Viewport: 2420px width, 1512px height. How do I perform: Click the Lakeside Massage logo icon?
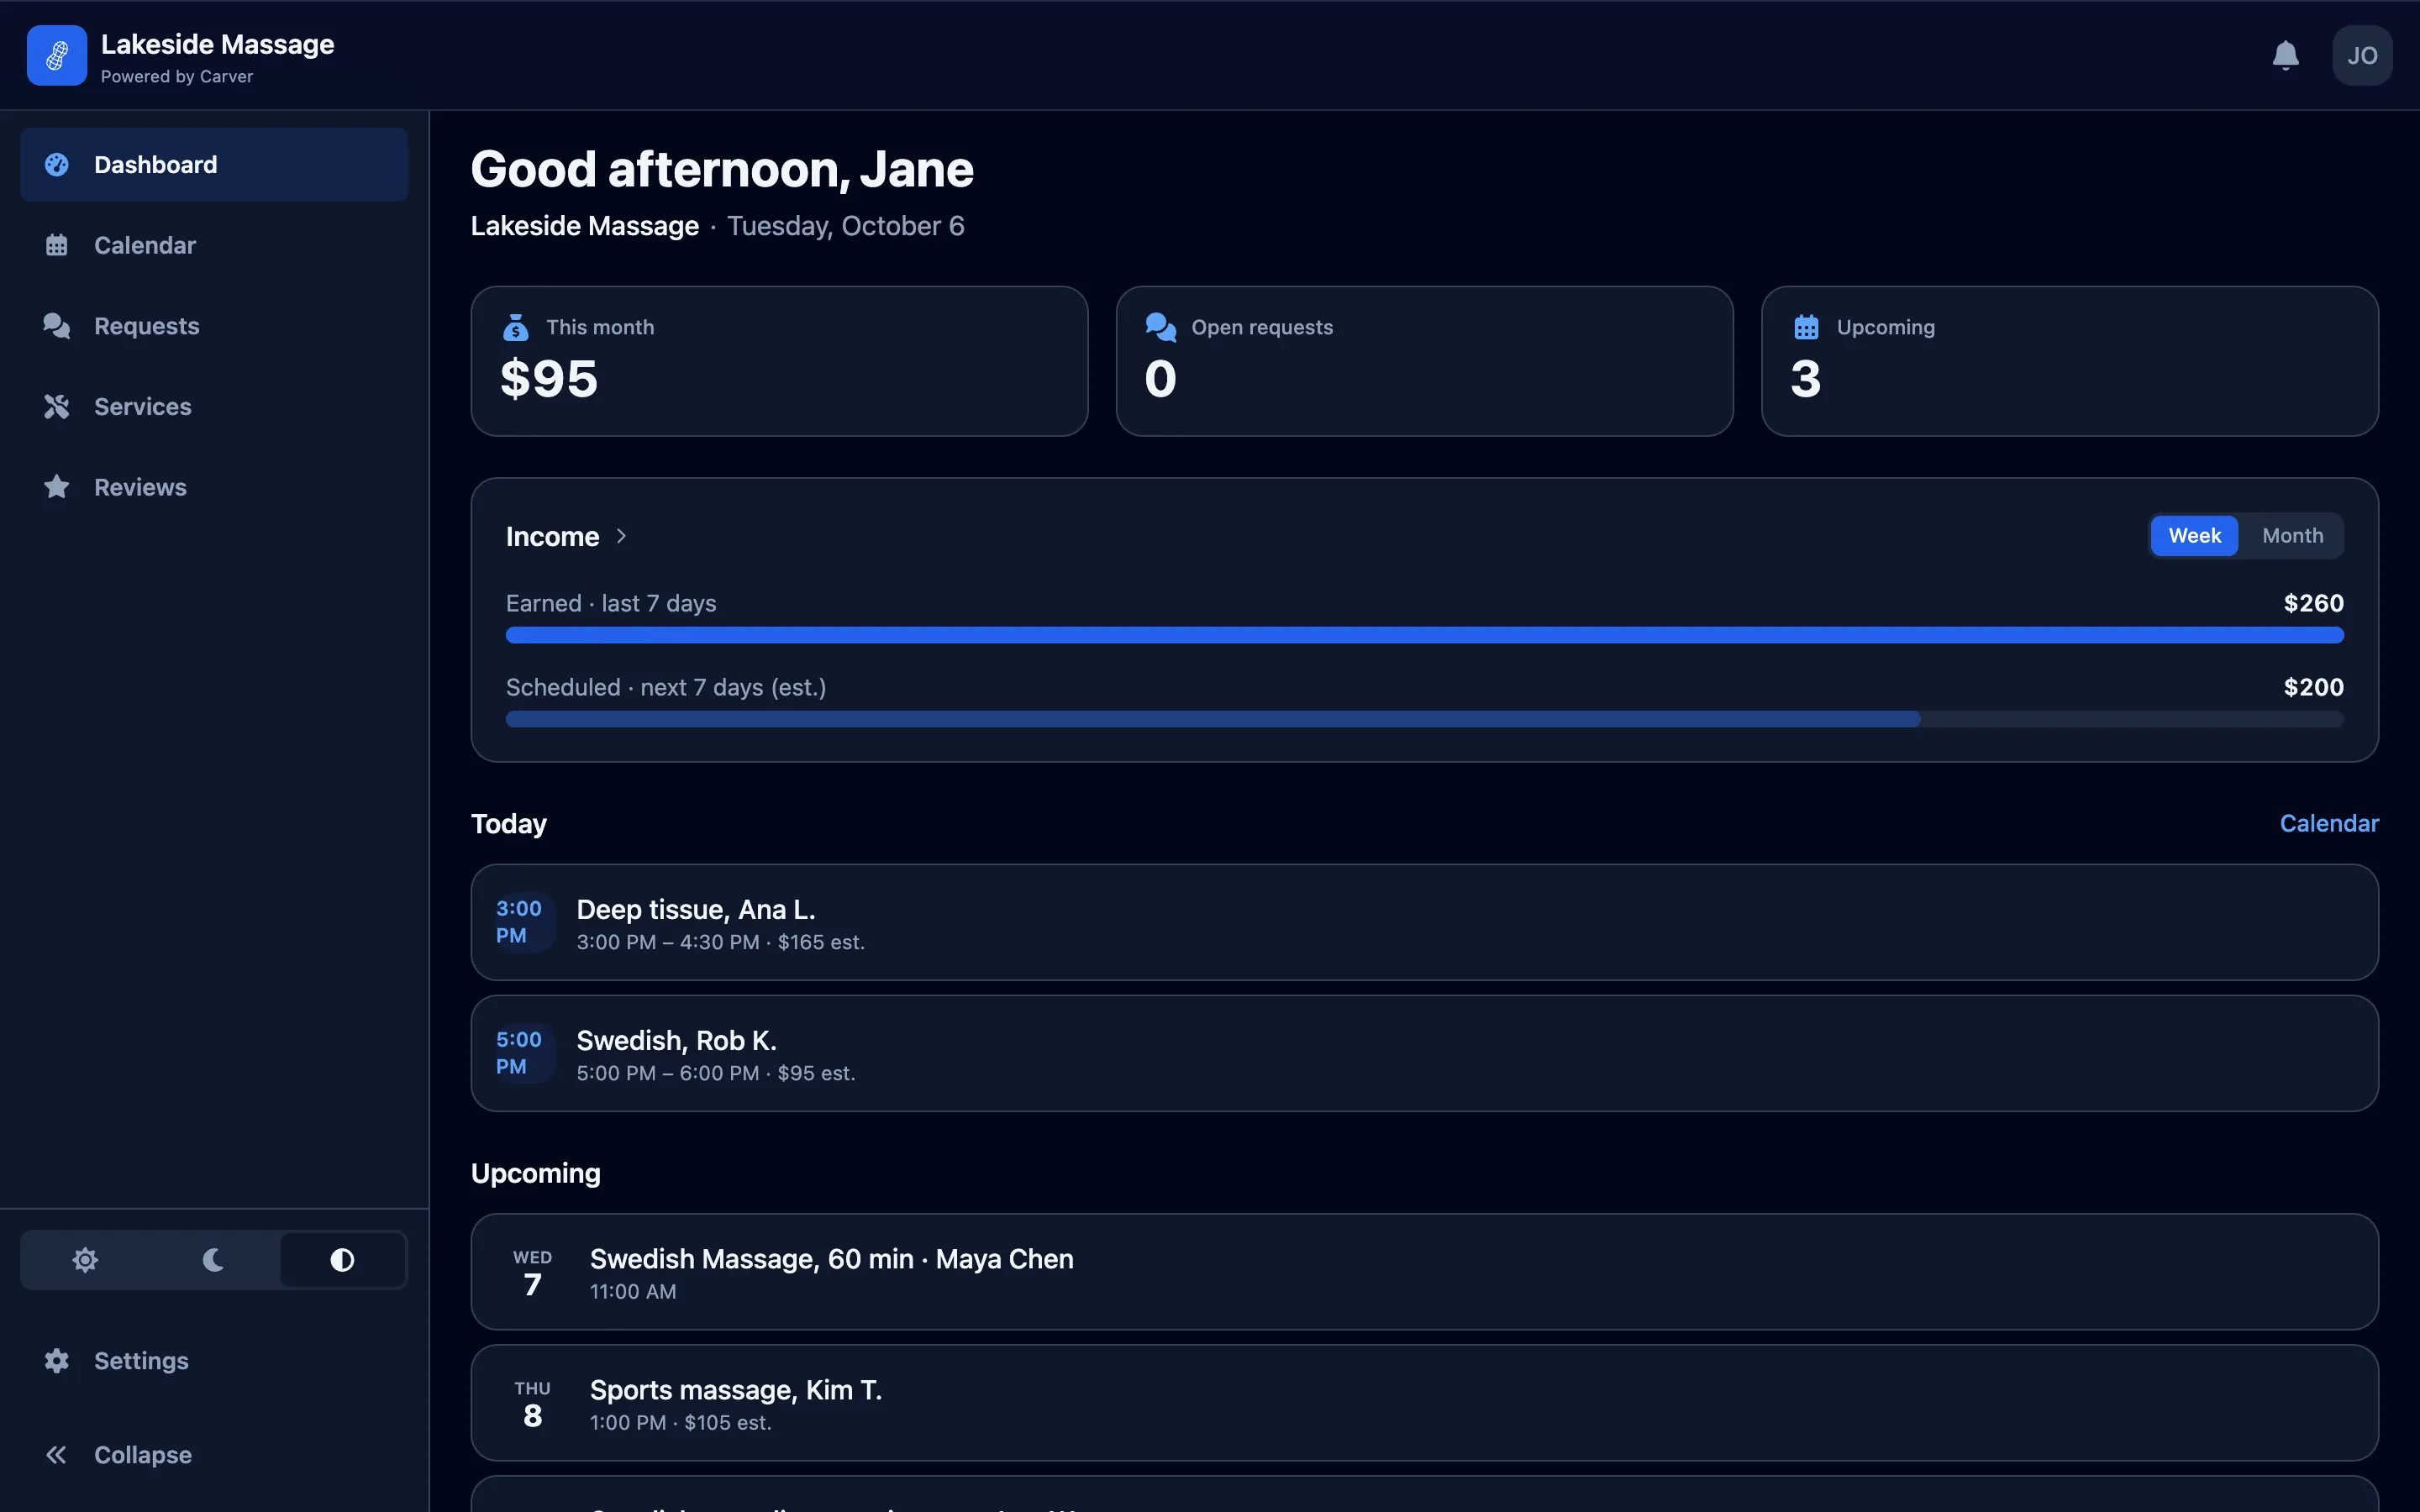[57, 55]
